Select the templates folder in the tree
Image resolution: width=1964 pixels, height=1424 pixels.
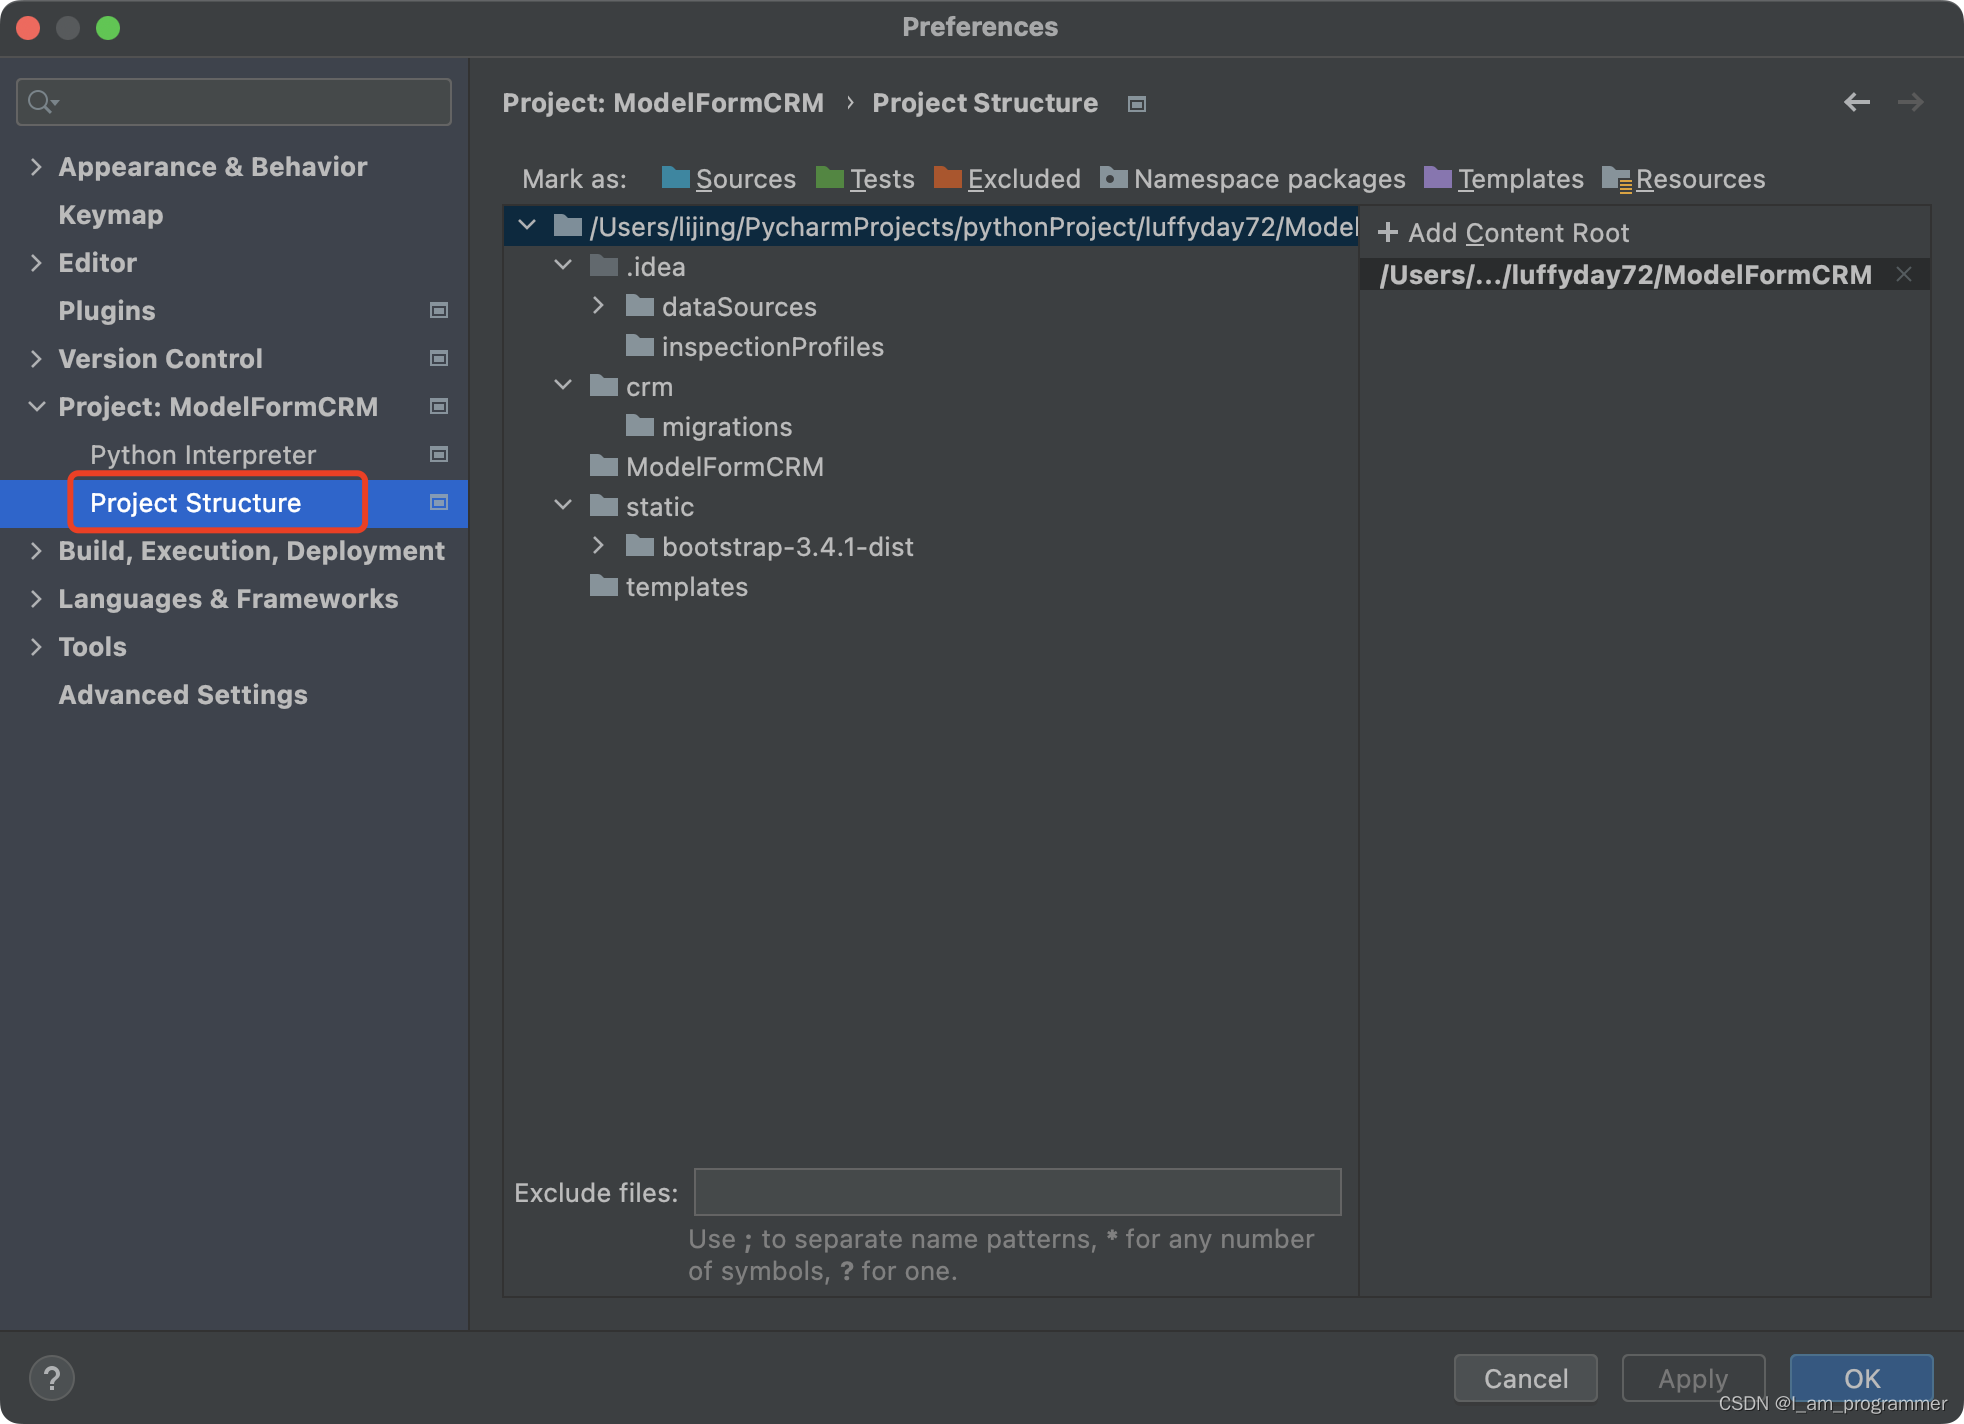tap(686, 586)
